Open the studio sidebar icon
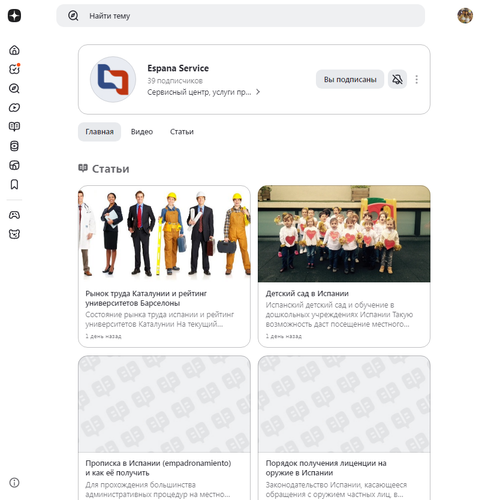The width and height of the screenshot is (479, 500). (14, 165)
